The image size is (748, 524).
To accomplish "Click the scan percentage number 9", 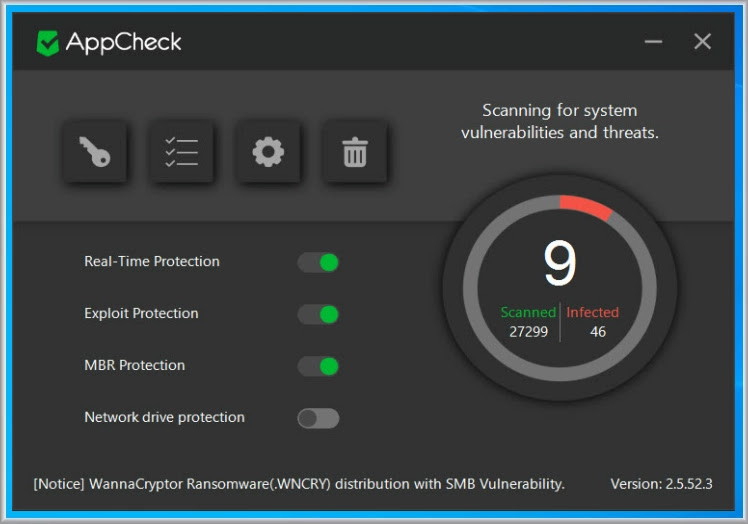I will 560,263.
